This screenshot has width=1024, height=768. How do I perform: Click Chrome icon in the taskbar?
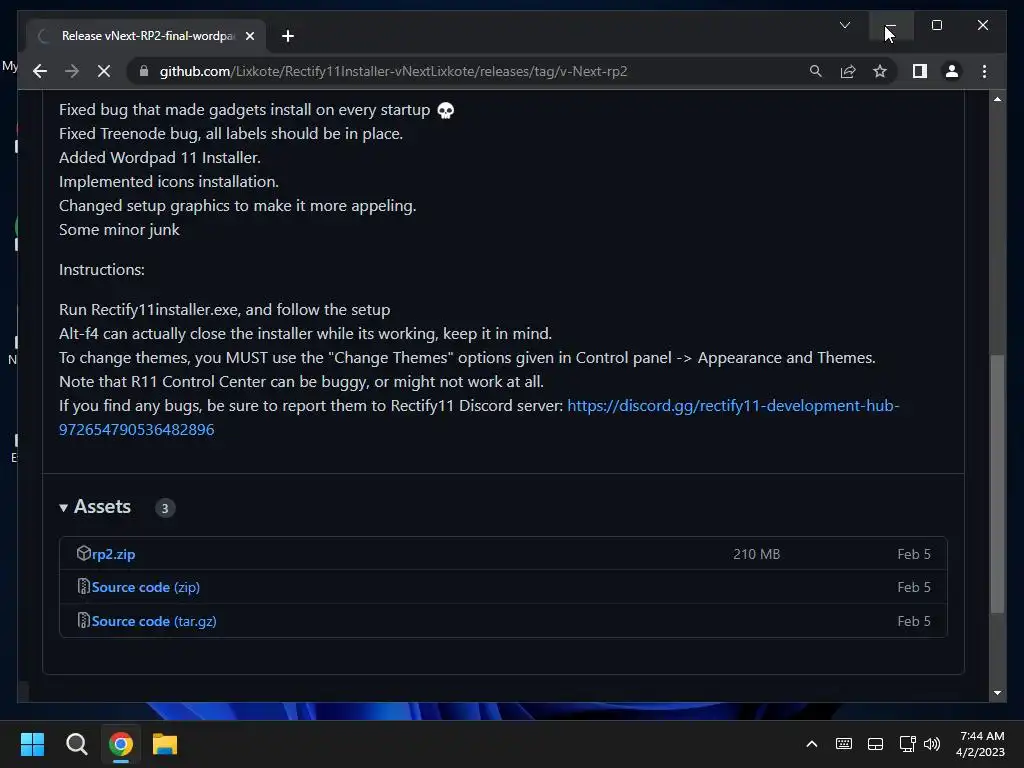121,744
